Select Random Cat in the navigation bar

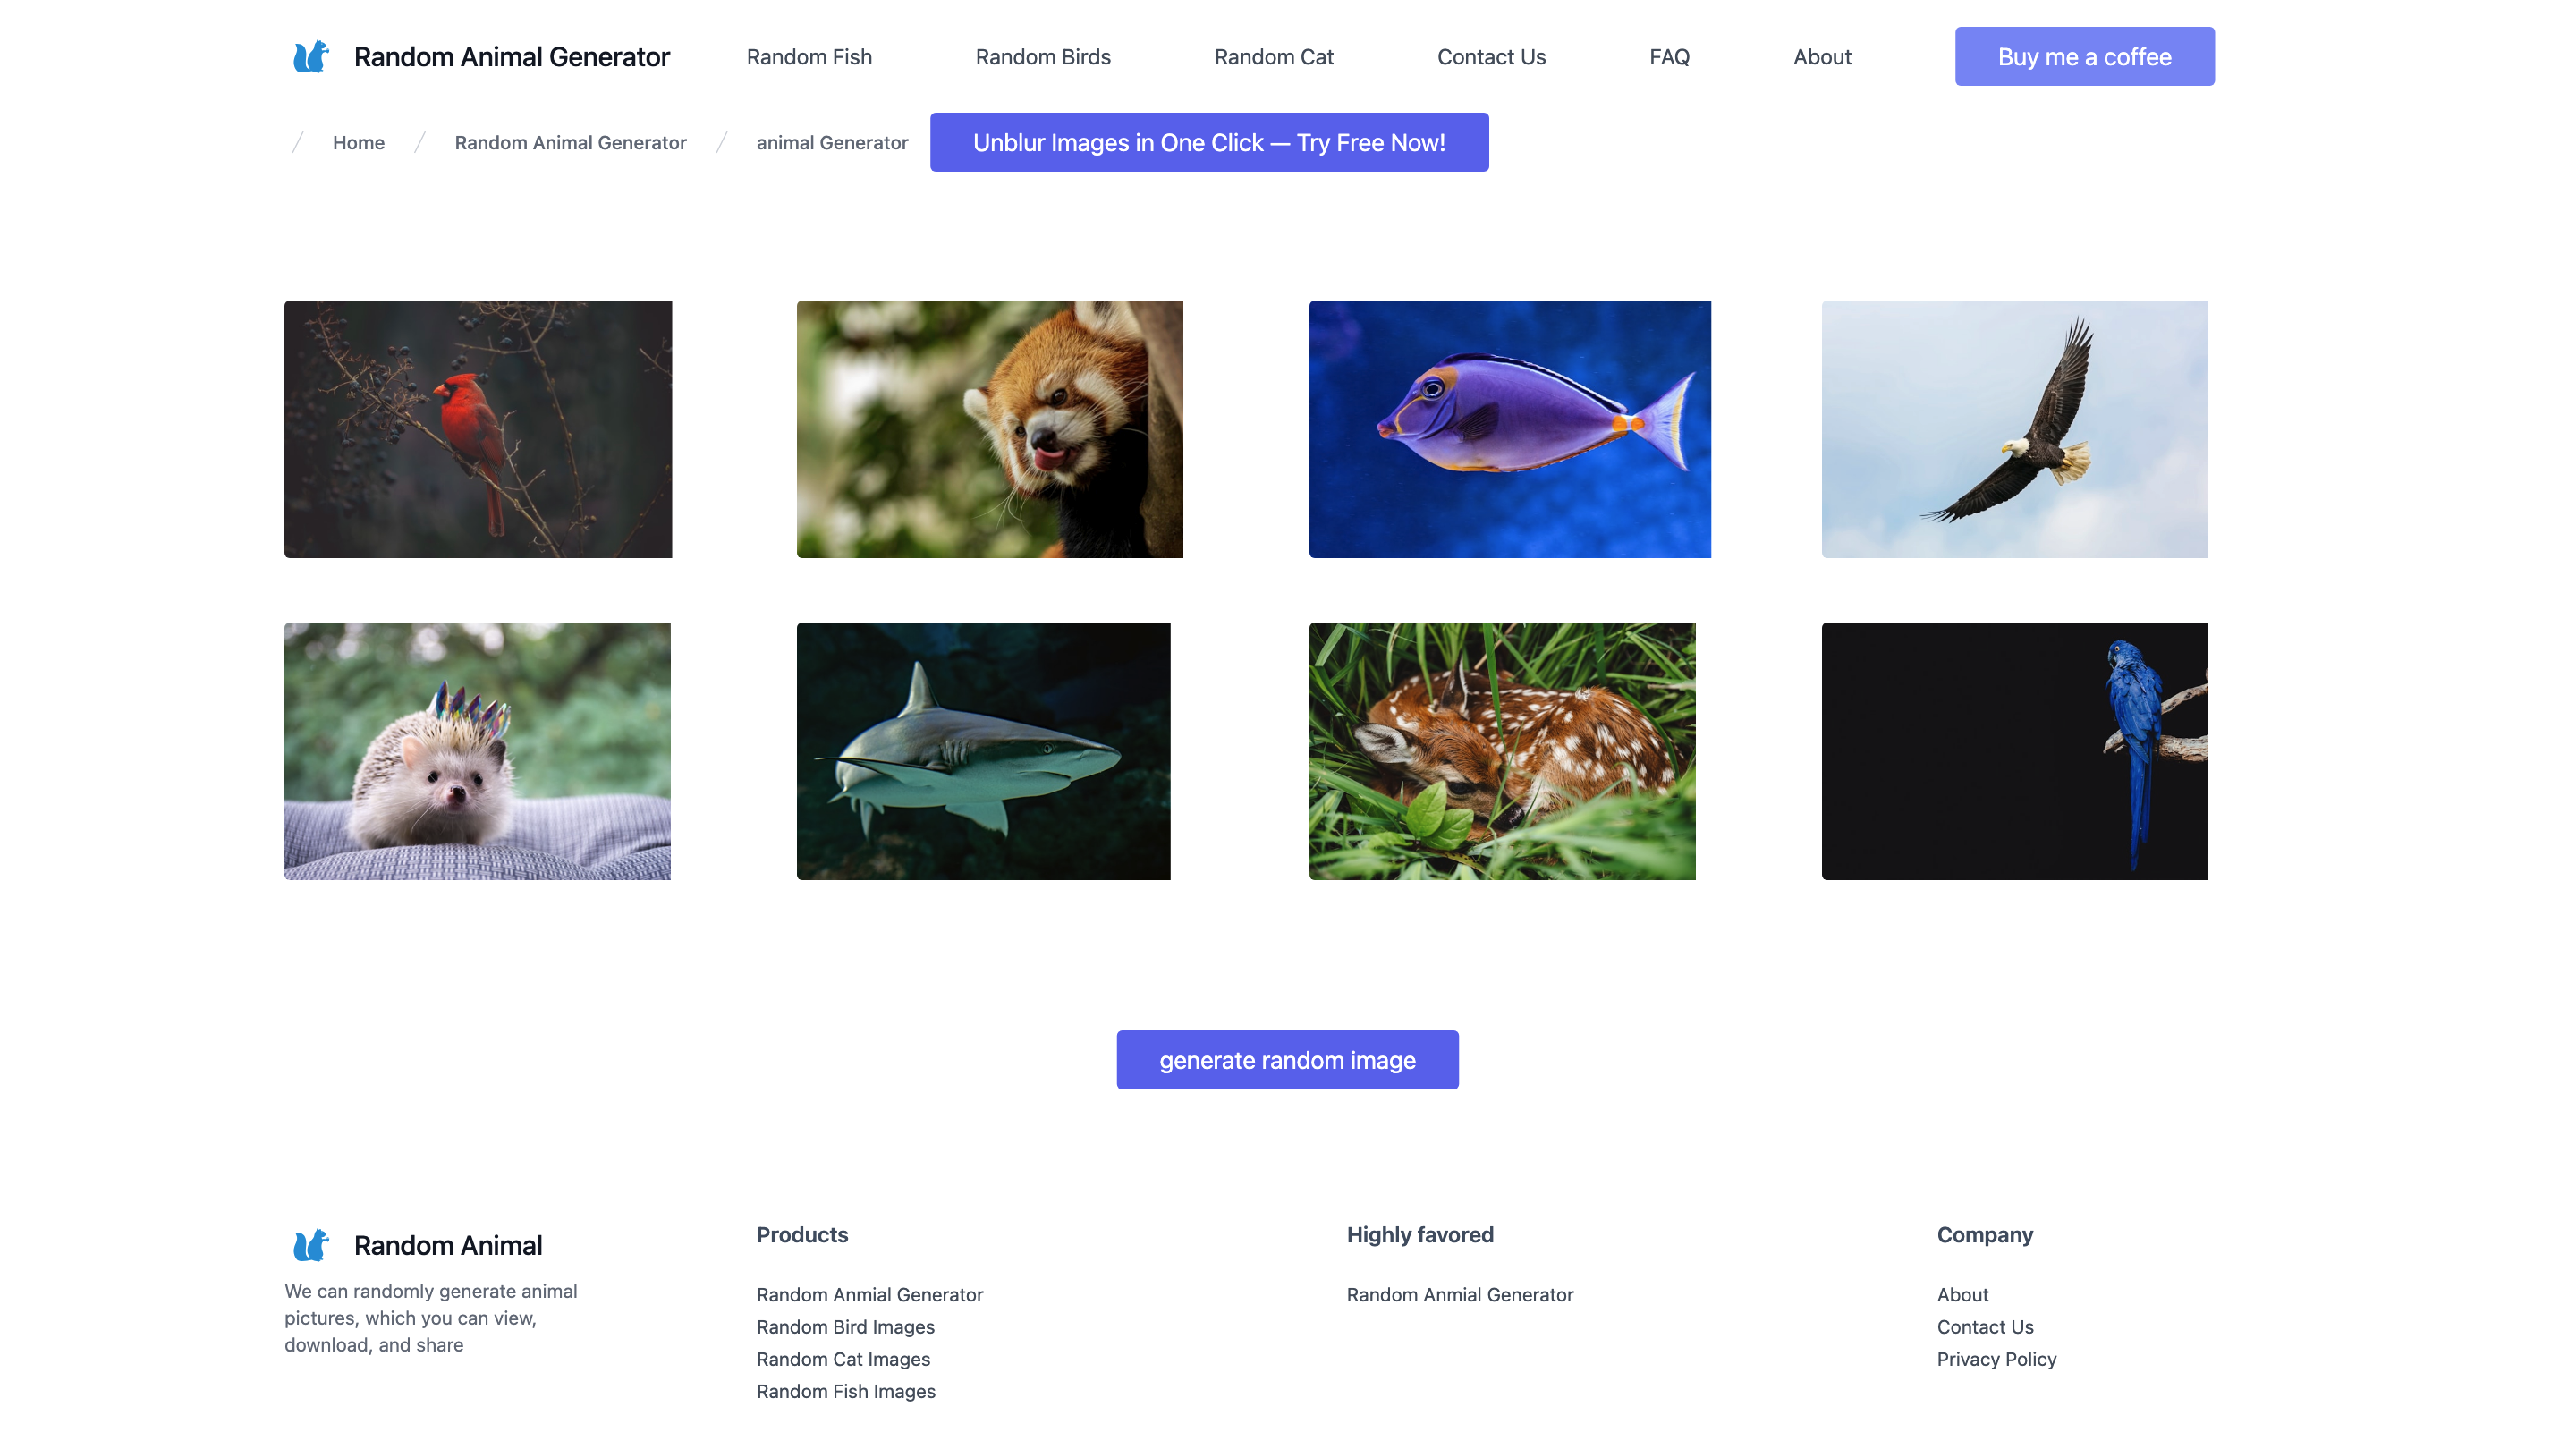pos(1273,56)
